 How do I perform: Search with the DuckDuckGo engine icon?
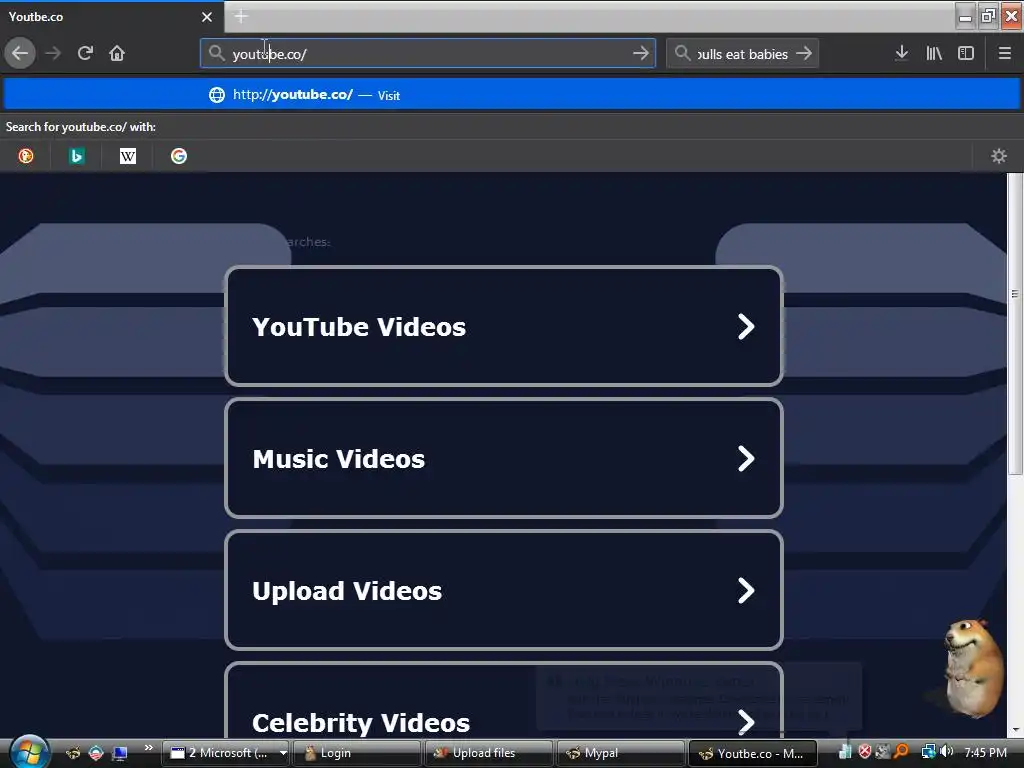coord(25,156)
